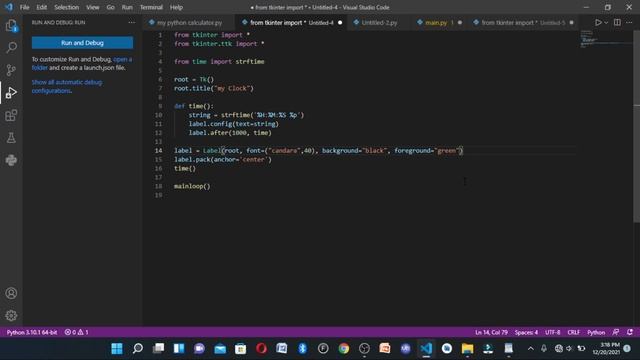Click the code minimap preview

coord(606,39)
